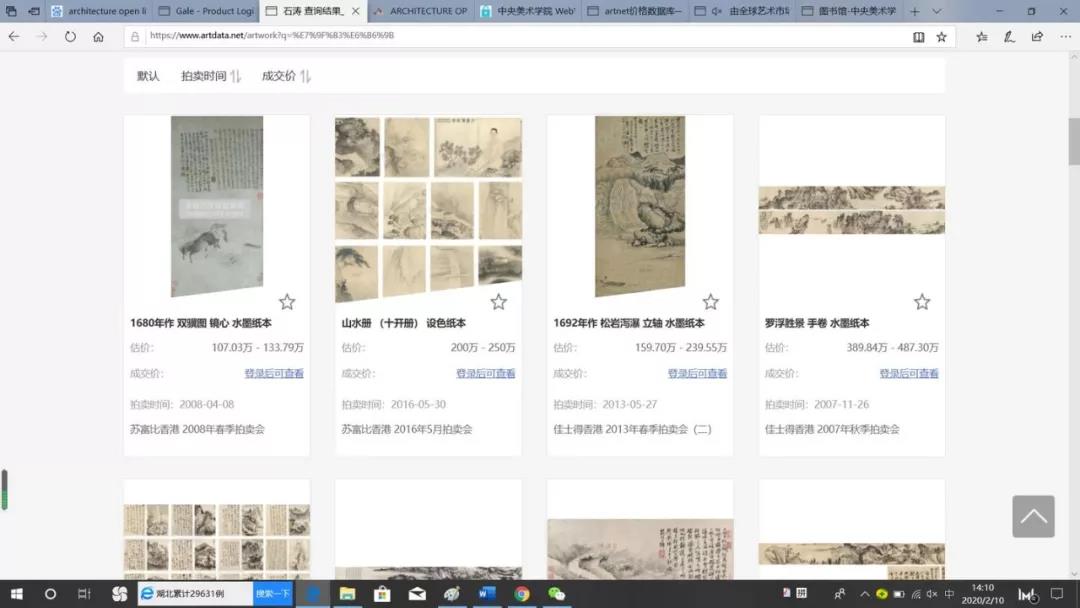
Task: Toggle favorite star on 罗浮胜景 手卷
Action: (x=922, y=302)
